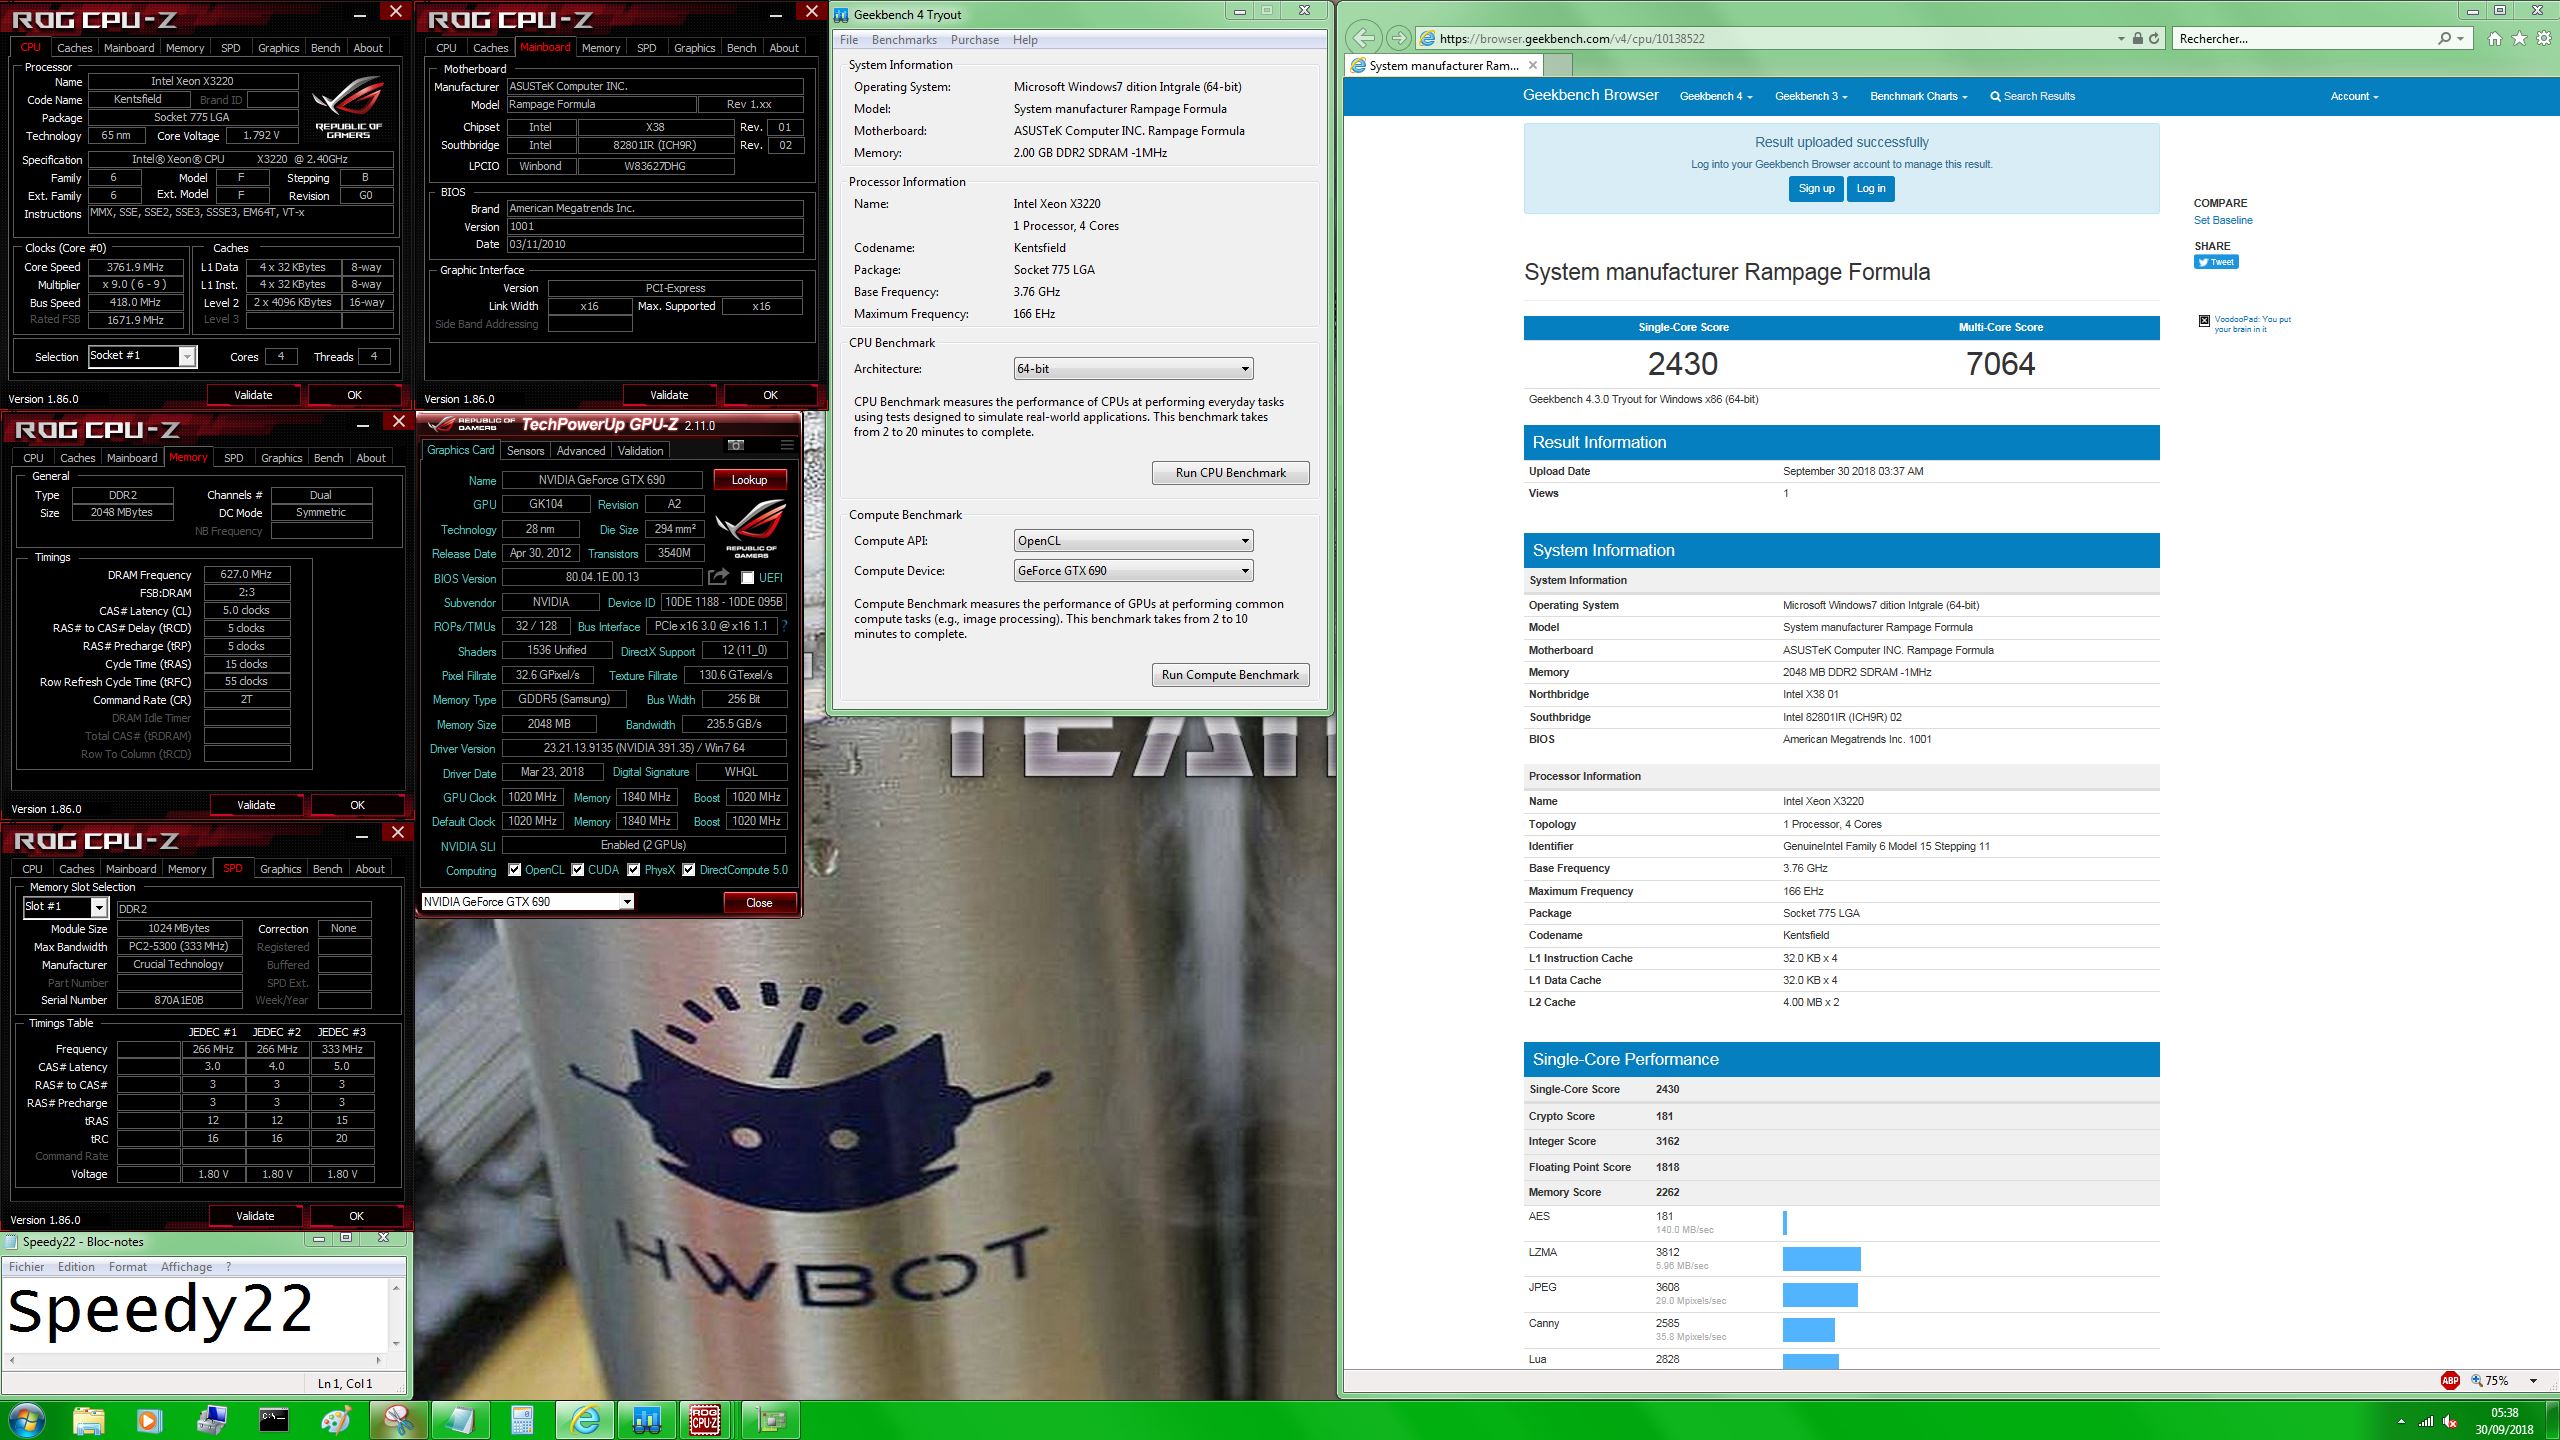Viewport: 2560px width, 1440px height.
Task: Toggle the DirectCompute 5.0 checkbox
Action: click(x=688, y=870)
